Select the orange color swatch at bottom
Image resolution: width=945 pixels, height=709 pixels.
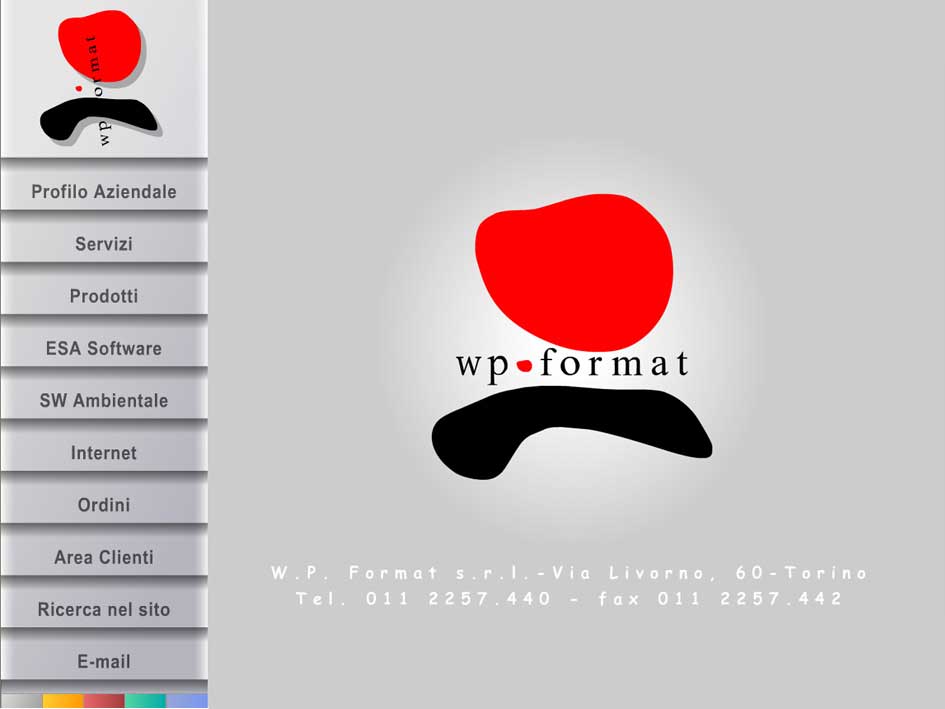point(63,701)
